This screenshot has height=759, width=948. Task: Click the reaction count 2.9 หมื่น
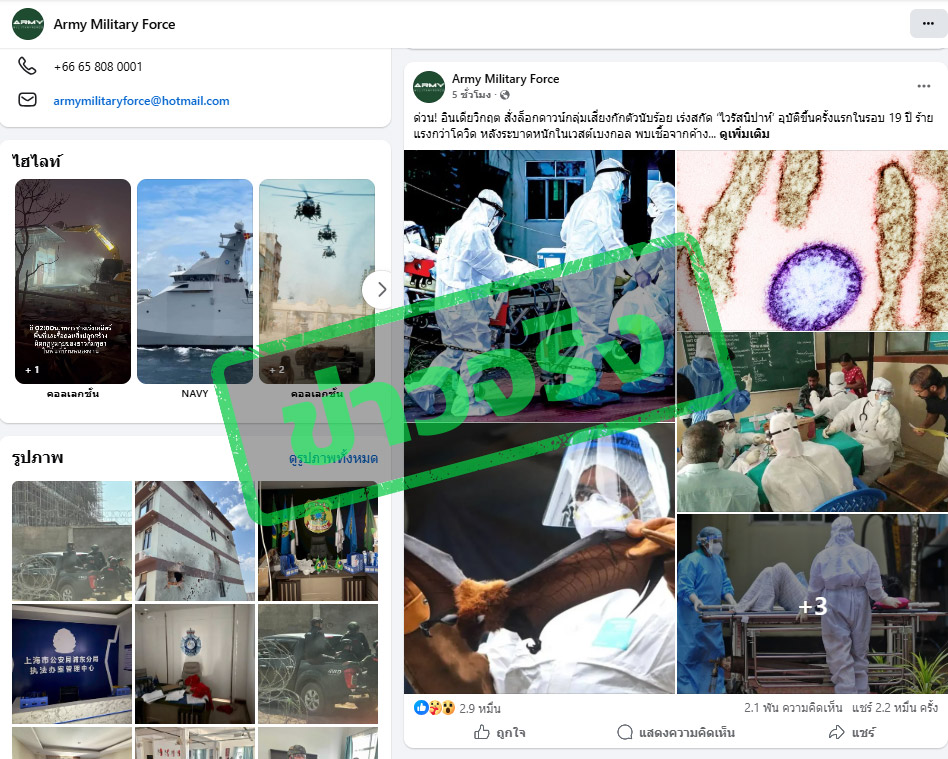coord(480,708)
